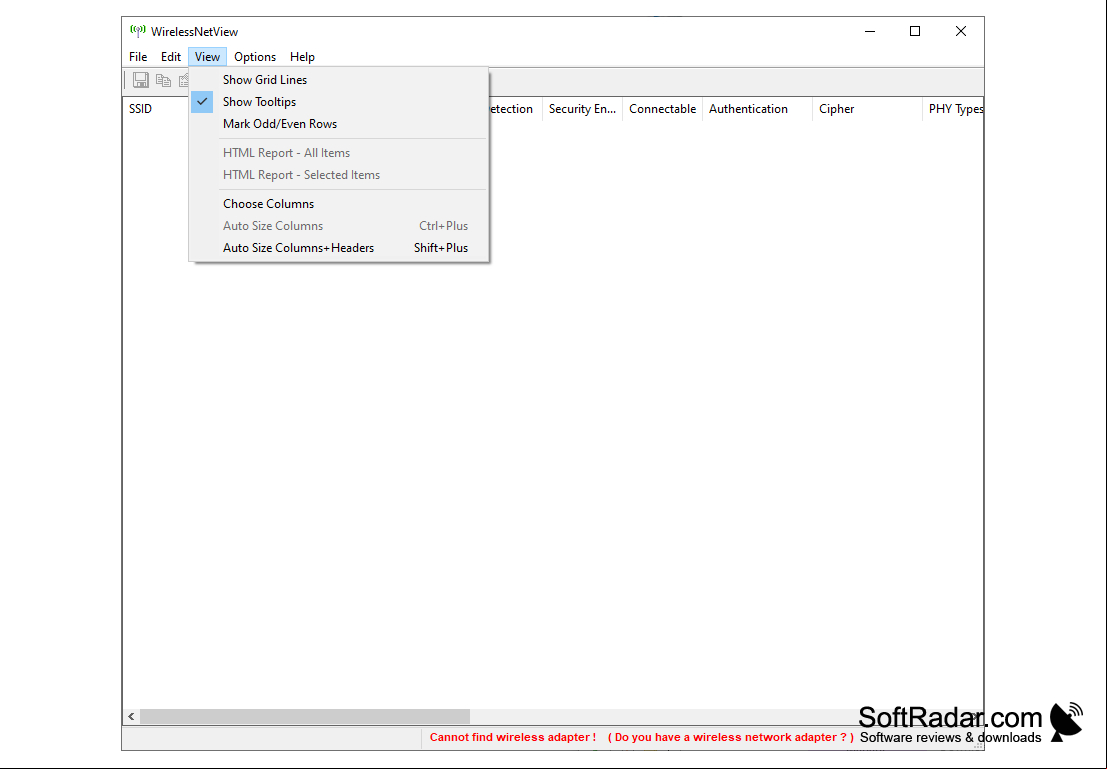The height and width of the screenshot is (769, 1107).
Task: Enable Show Grid Lines option
Action: (339, 80)
